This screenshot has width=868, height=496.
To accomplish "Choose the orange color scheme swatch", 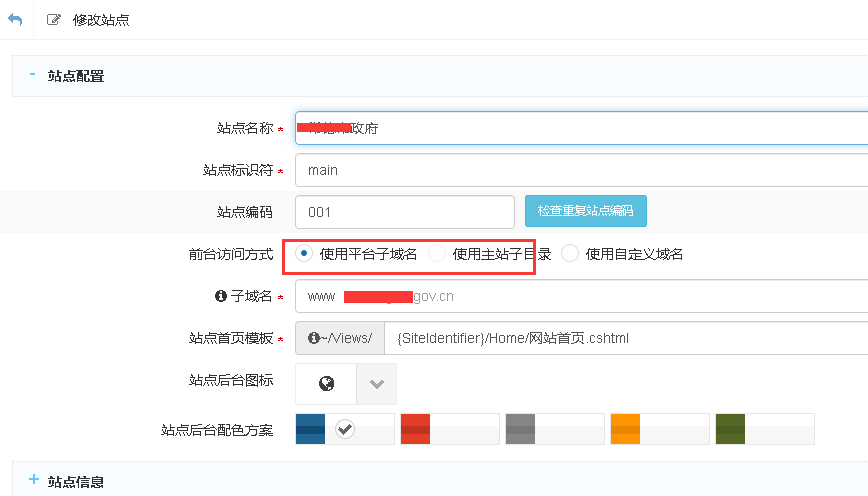I will pyautogui.click(x=659, y=429).
